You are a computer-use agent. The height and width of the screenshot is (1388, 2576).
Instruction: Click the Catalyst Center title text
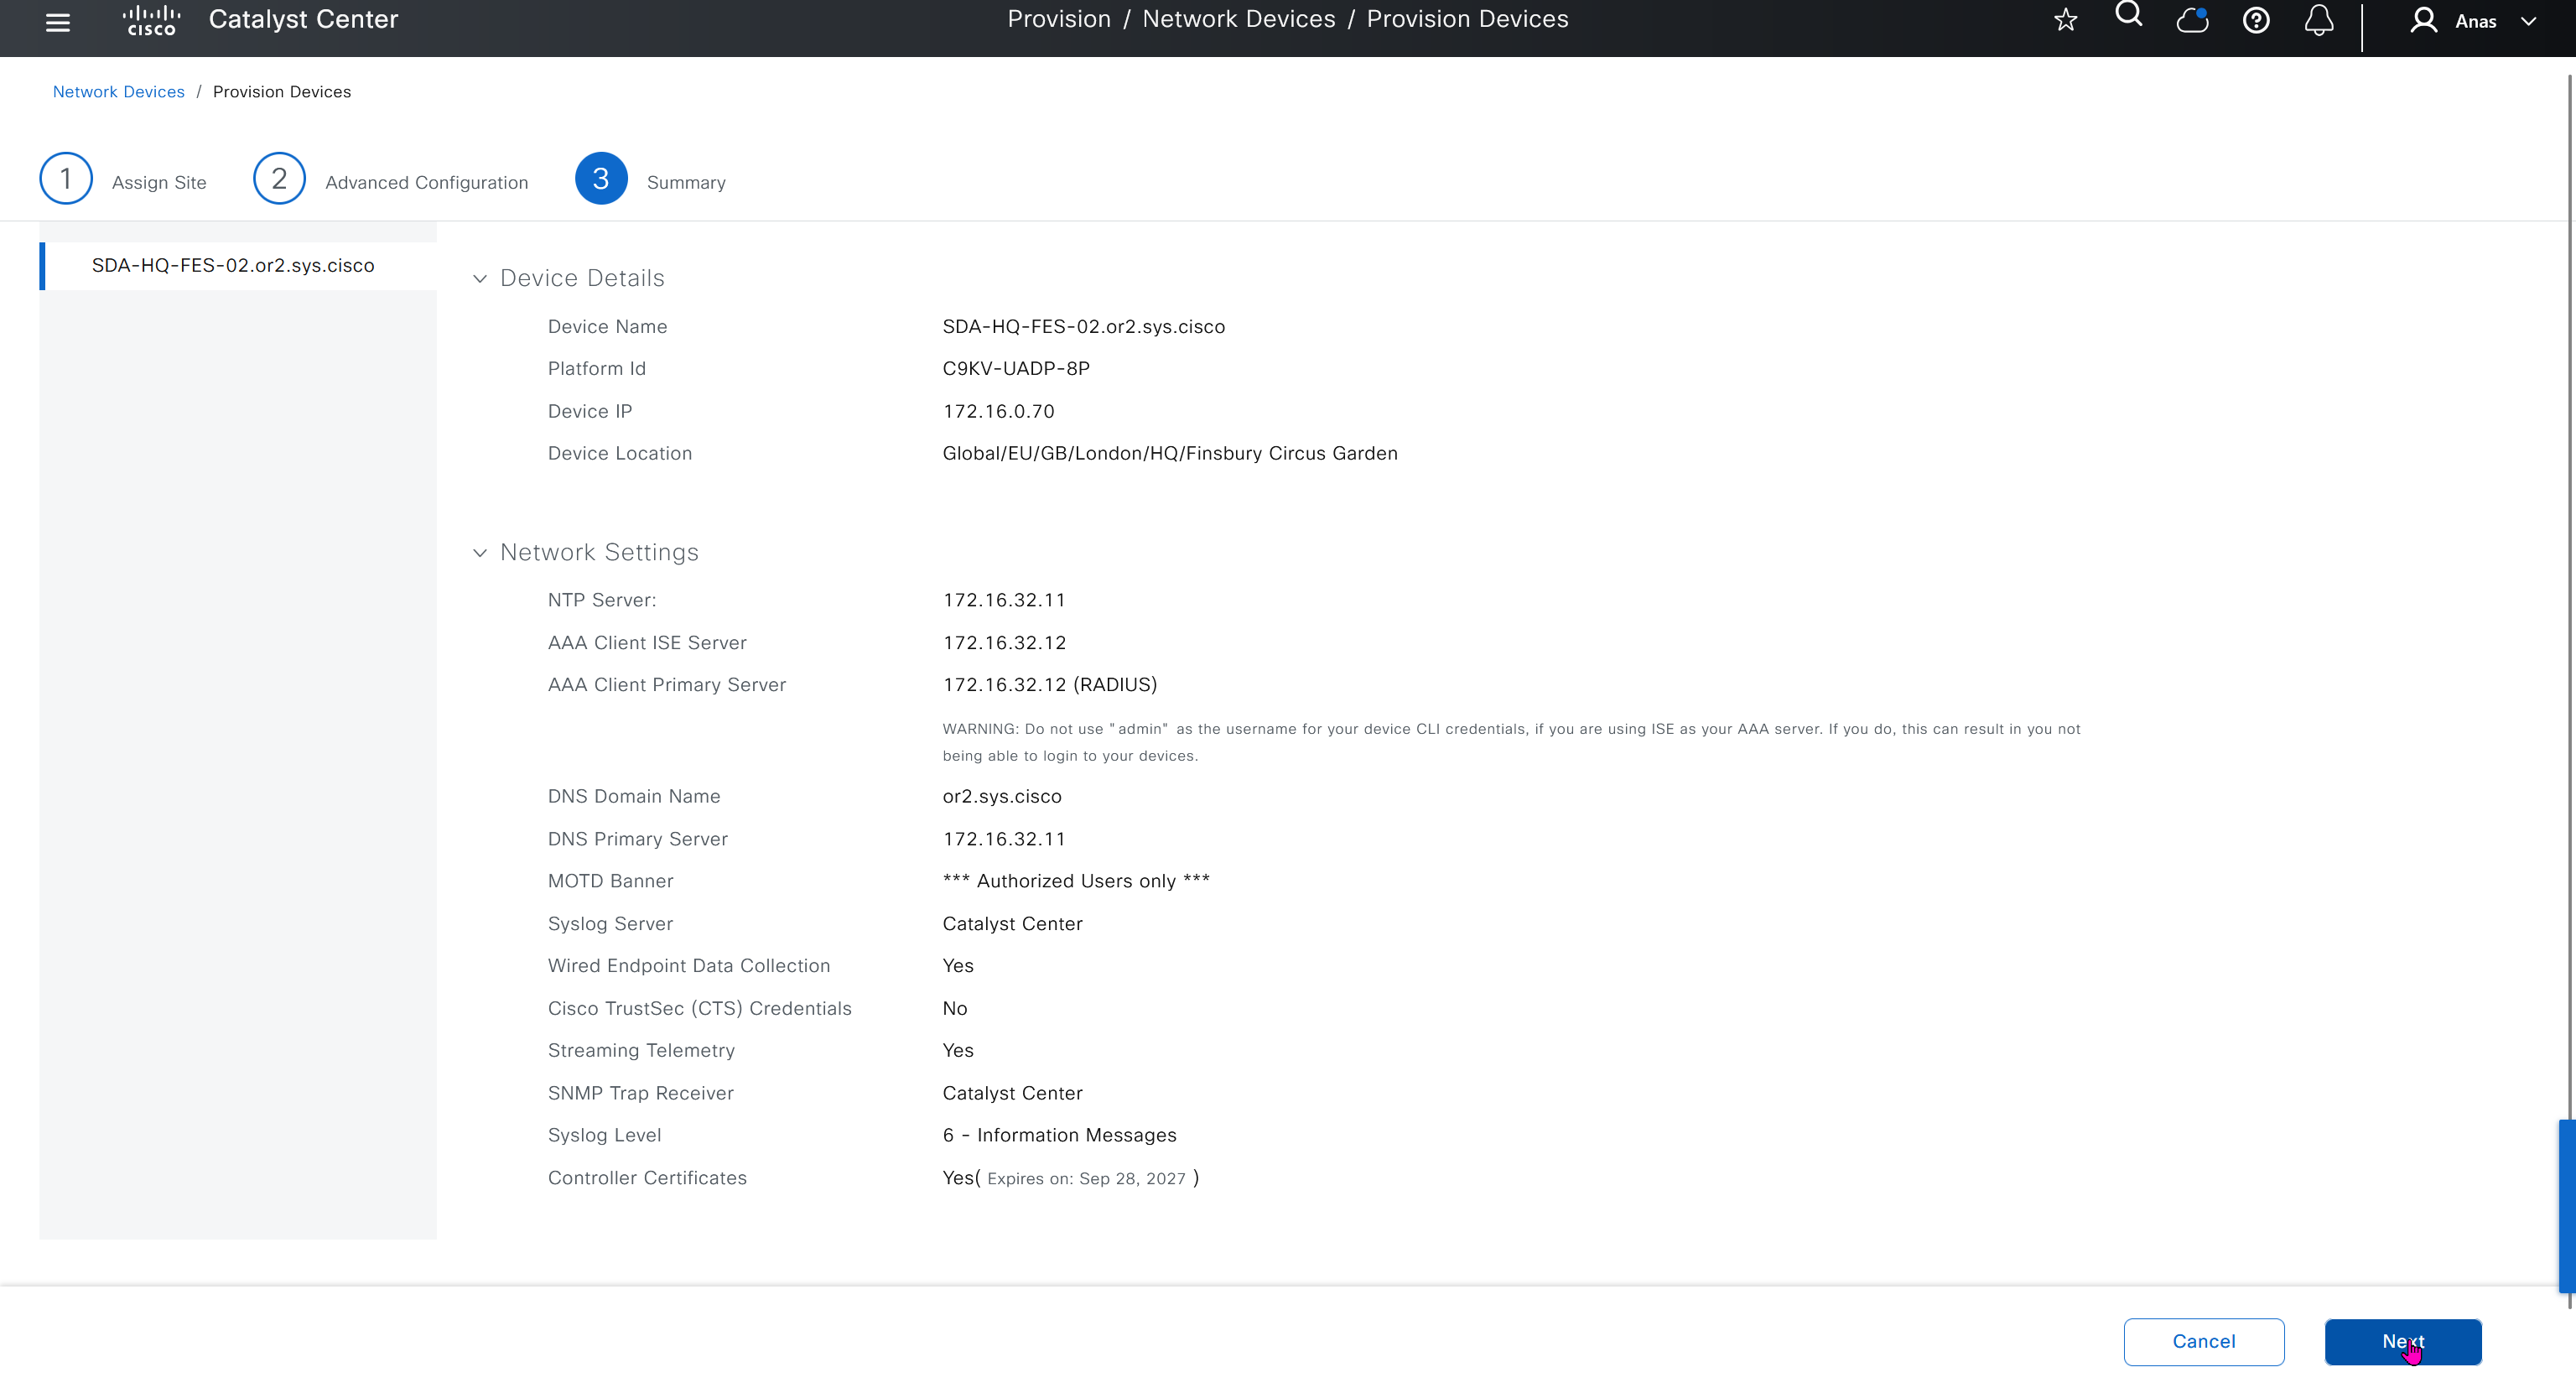click(x=303, y=20)
